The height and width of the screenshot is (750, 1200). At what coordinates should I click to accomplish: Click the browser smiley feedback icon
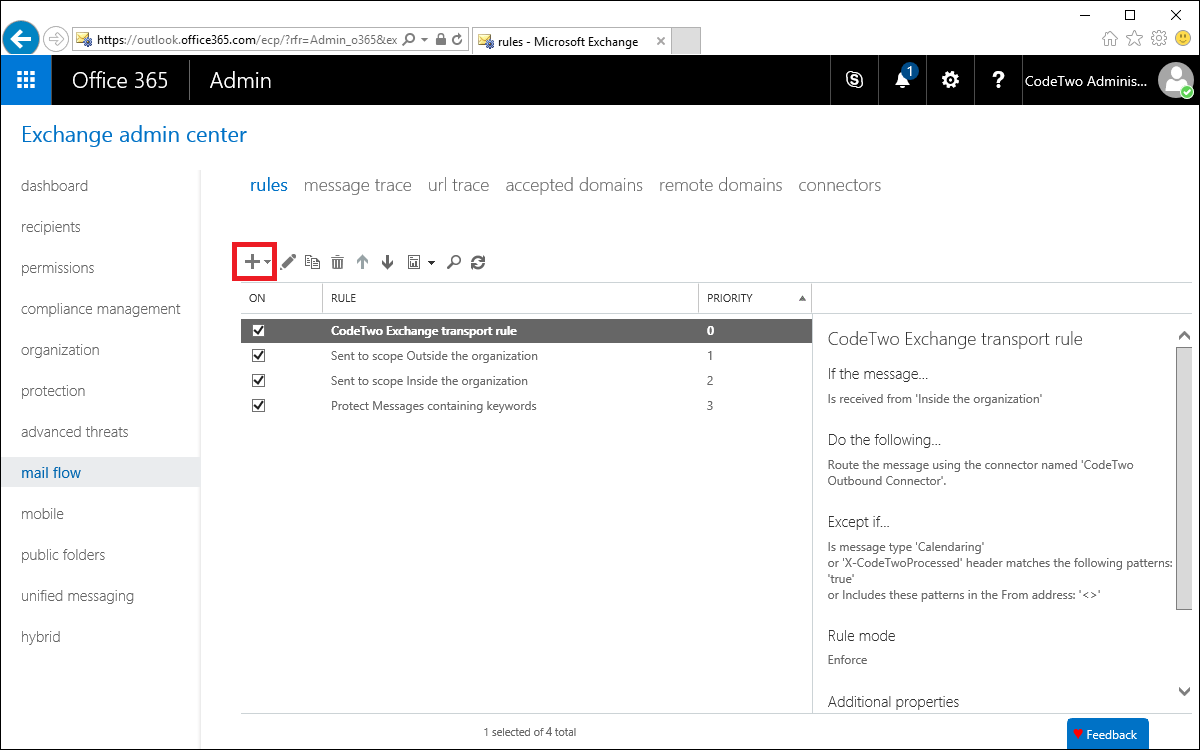click(x=1184, y=39)
